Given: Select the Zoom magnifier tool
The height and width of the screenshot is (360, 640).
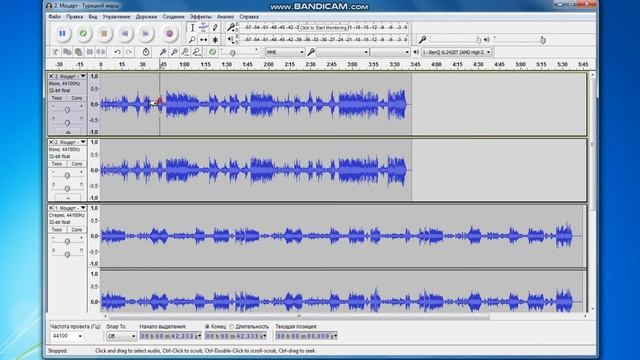Looking at the screenshot, I should [192, 40].
